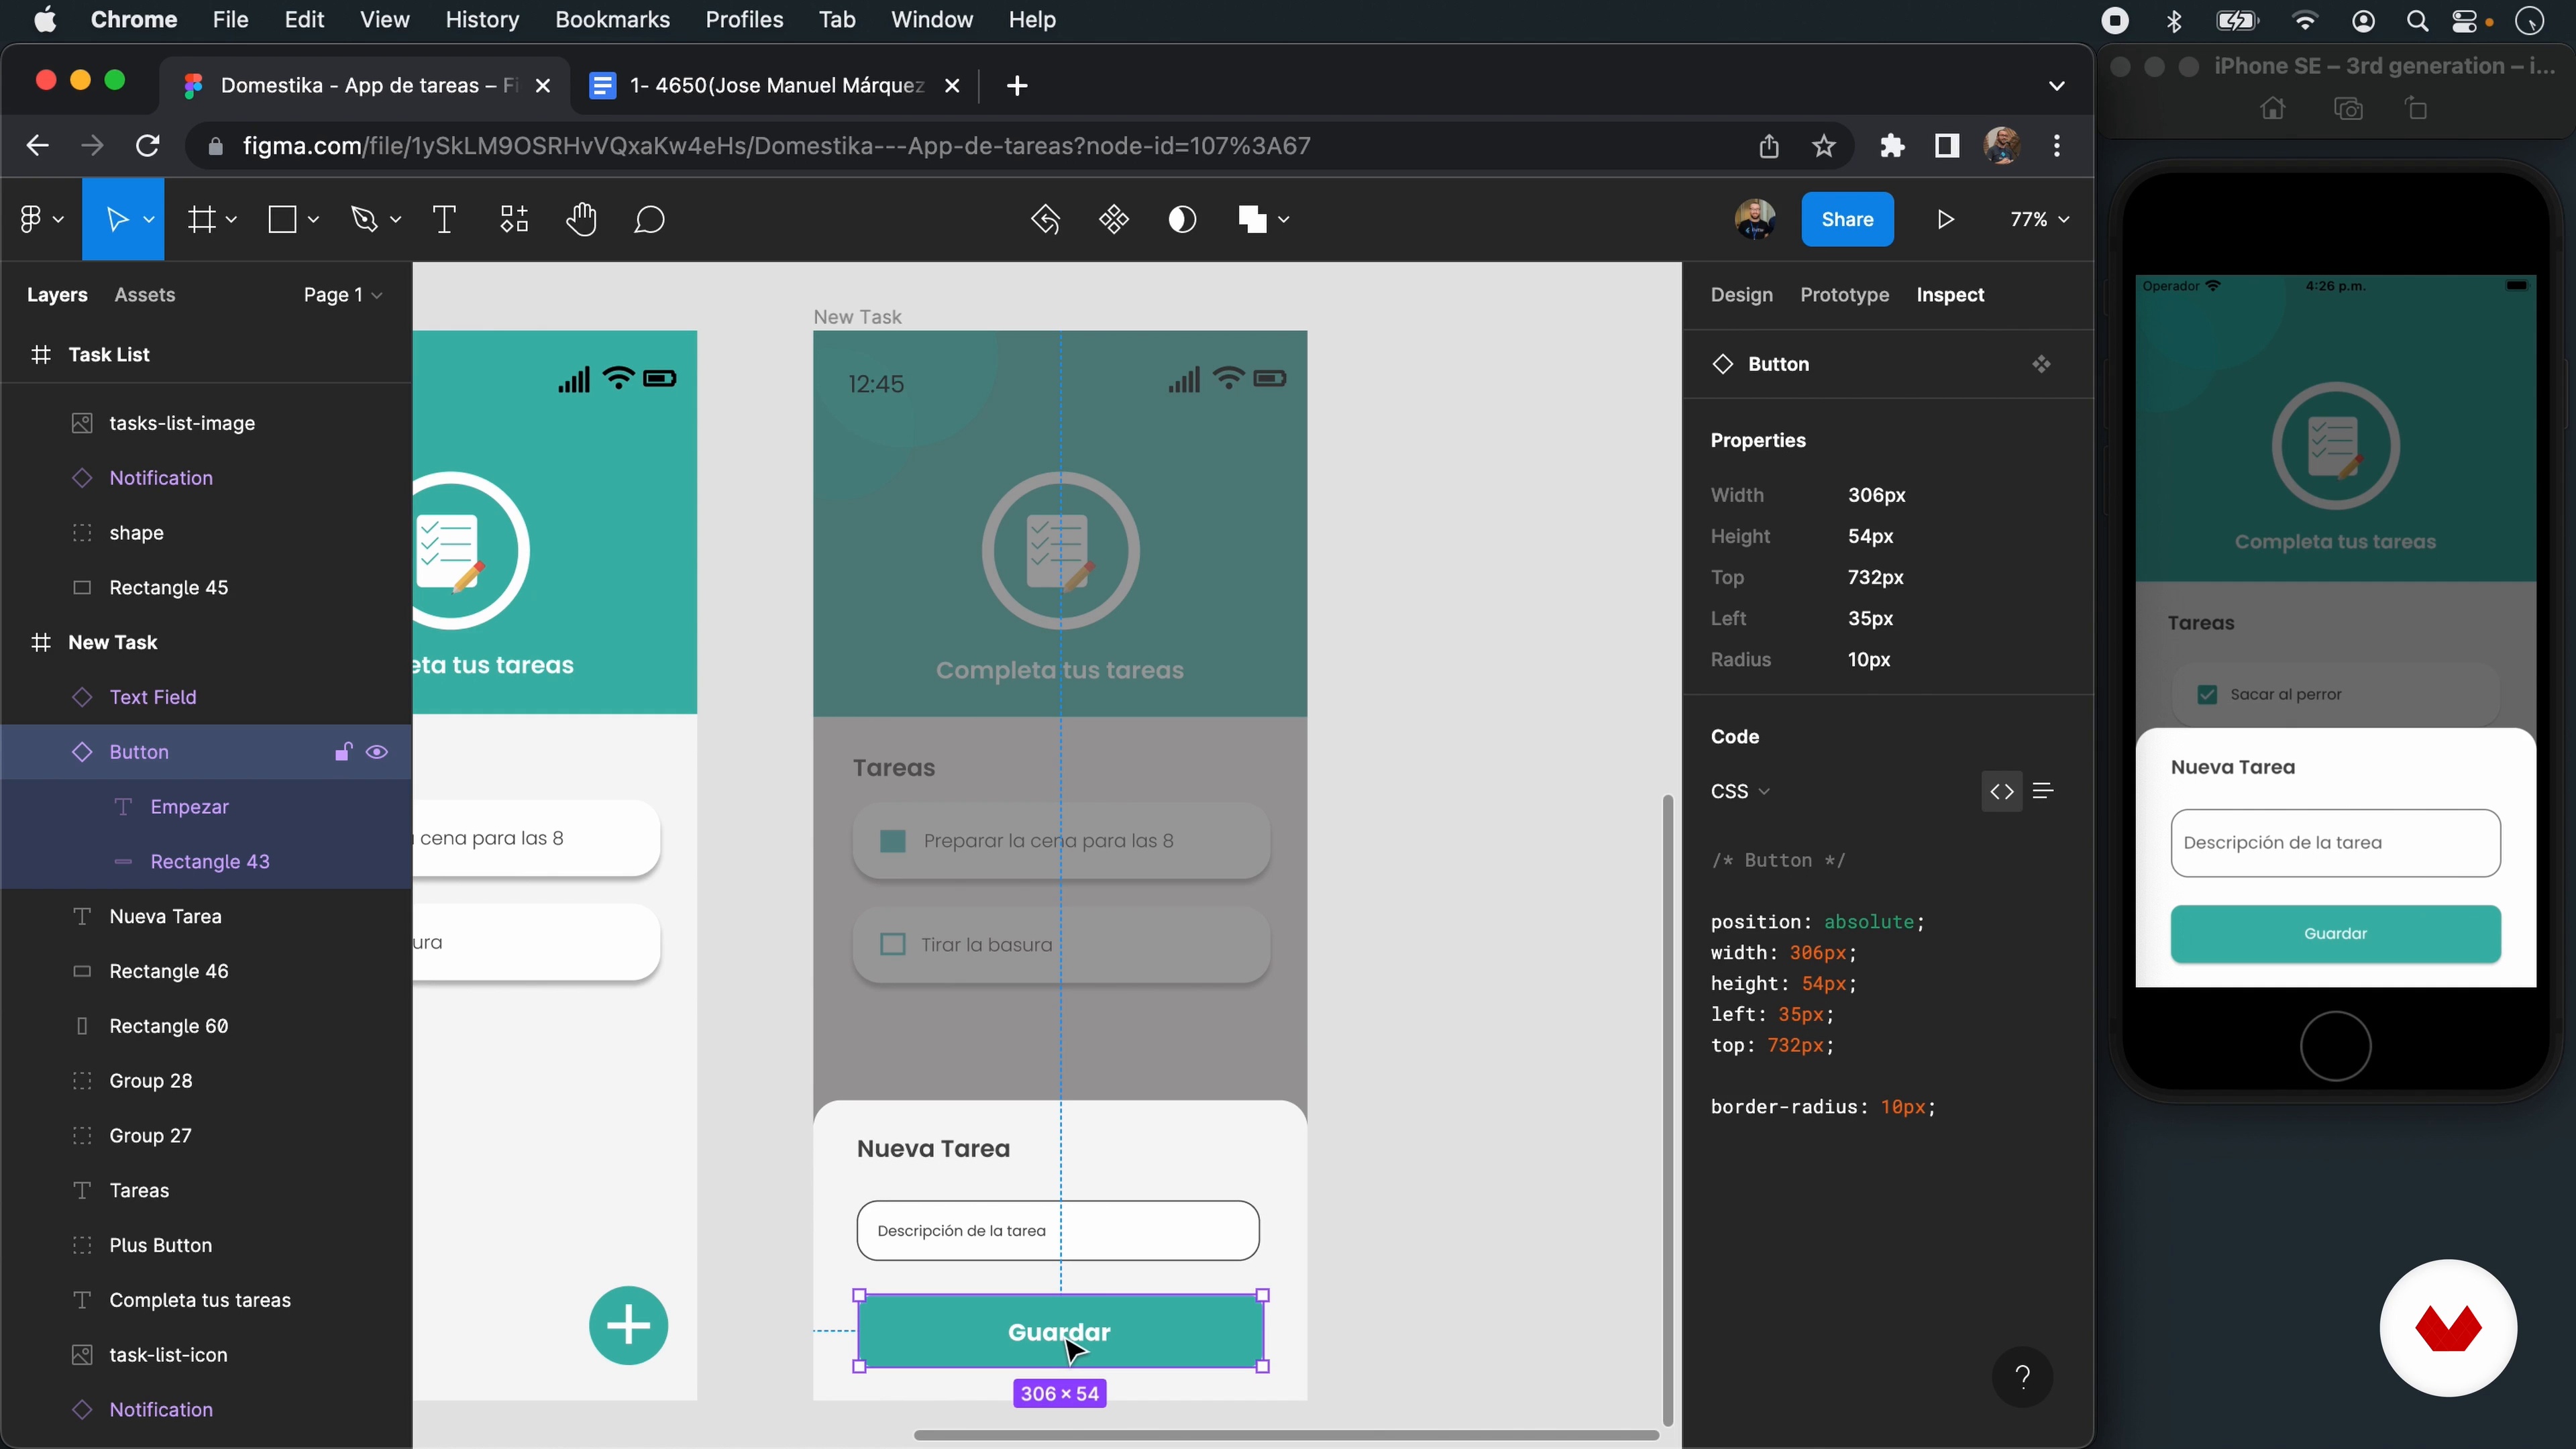Toggle visibility of the Button layer
Image resolution: width=2576 pixels, height=1449 pixels.
(x=377, y=752)
